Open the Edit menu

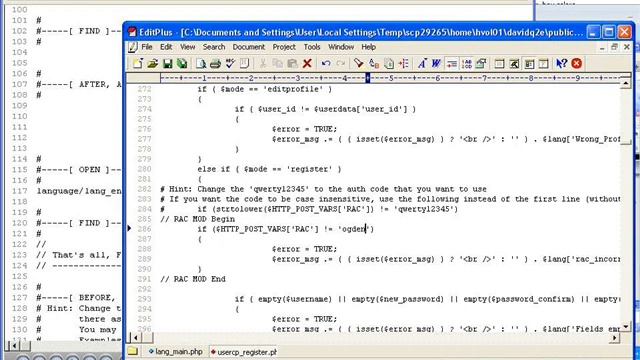point(166,47)
